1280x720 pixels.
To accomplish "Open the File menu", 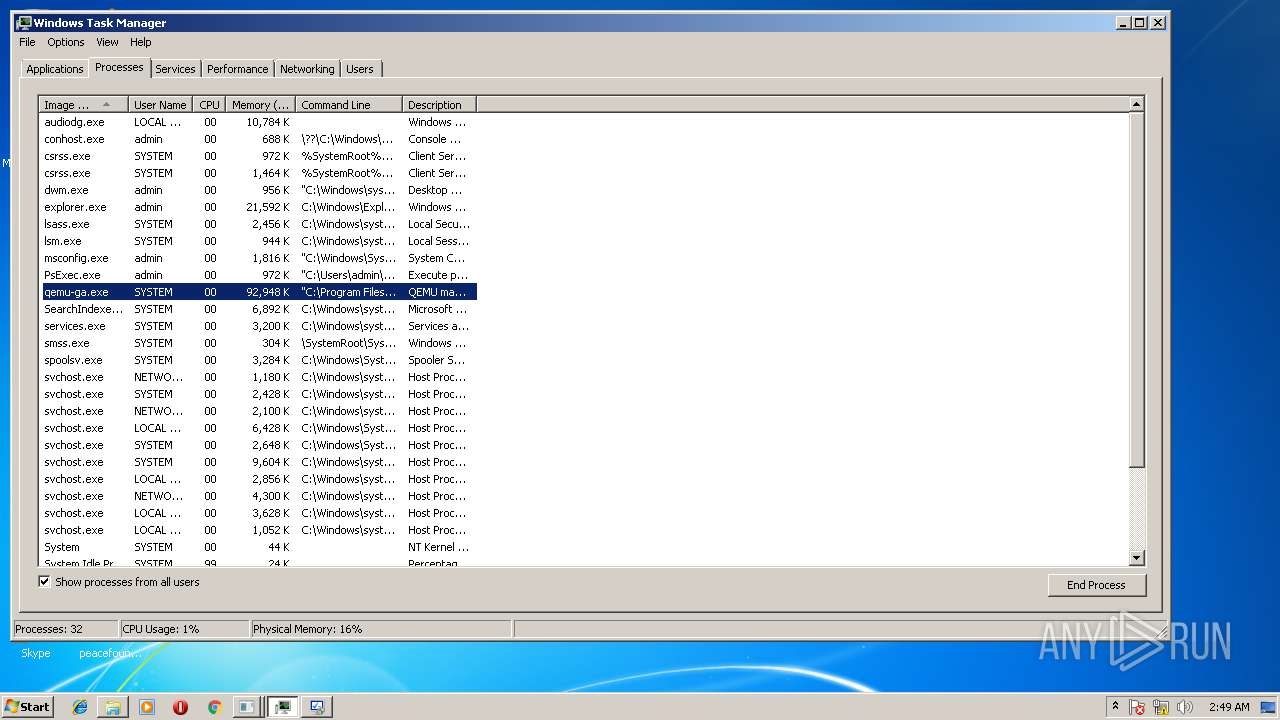I will 27,42.
